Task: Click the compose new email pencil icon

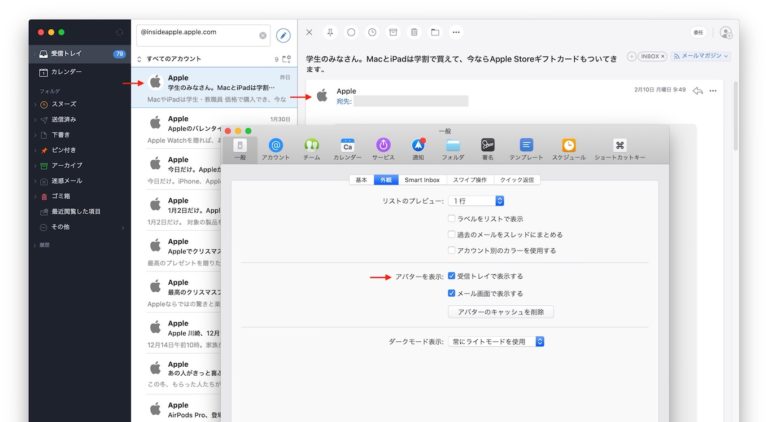Action: coord(283,35)
